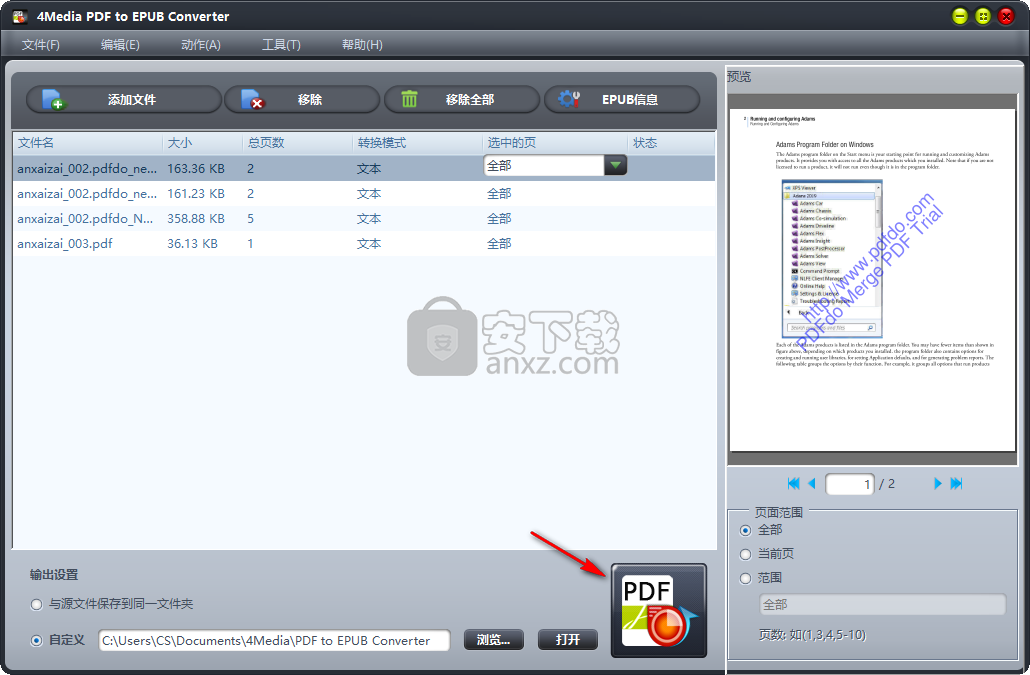1030x675 pixels.
Task: Click the output path text field
Action: (x=275, y=640)
